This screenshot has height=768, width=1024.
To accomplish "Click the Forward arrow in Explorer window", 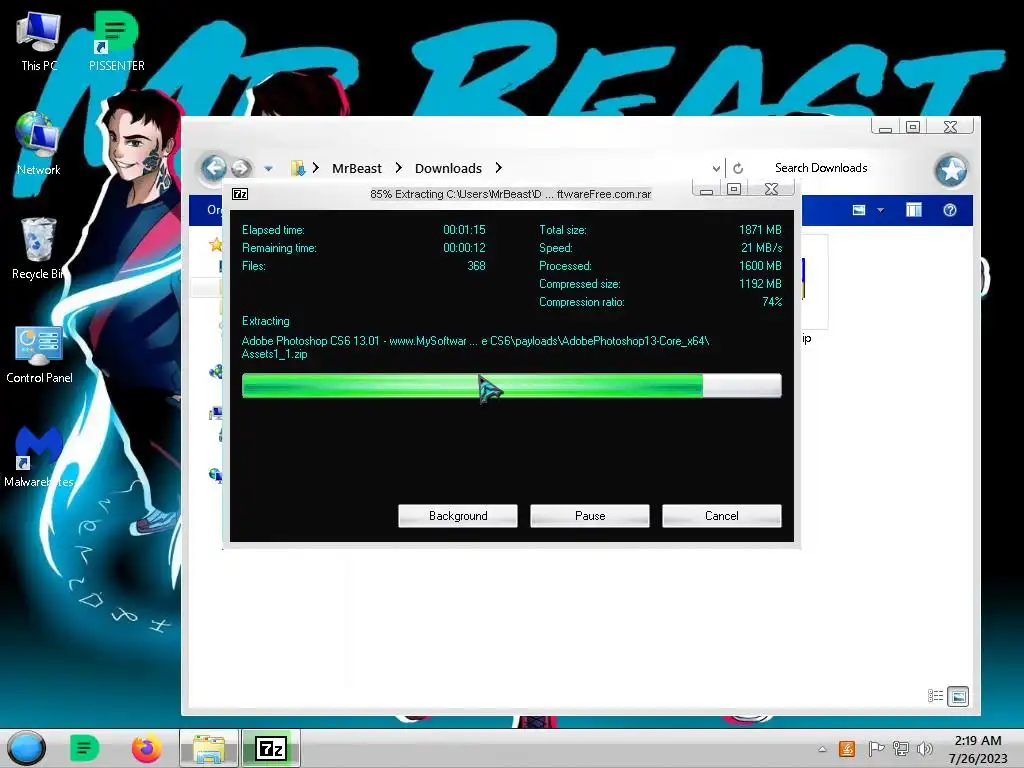I will tap(241, 168).
